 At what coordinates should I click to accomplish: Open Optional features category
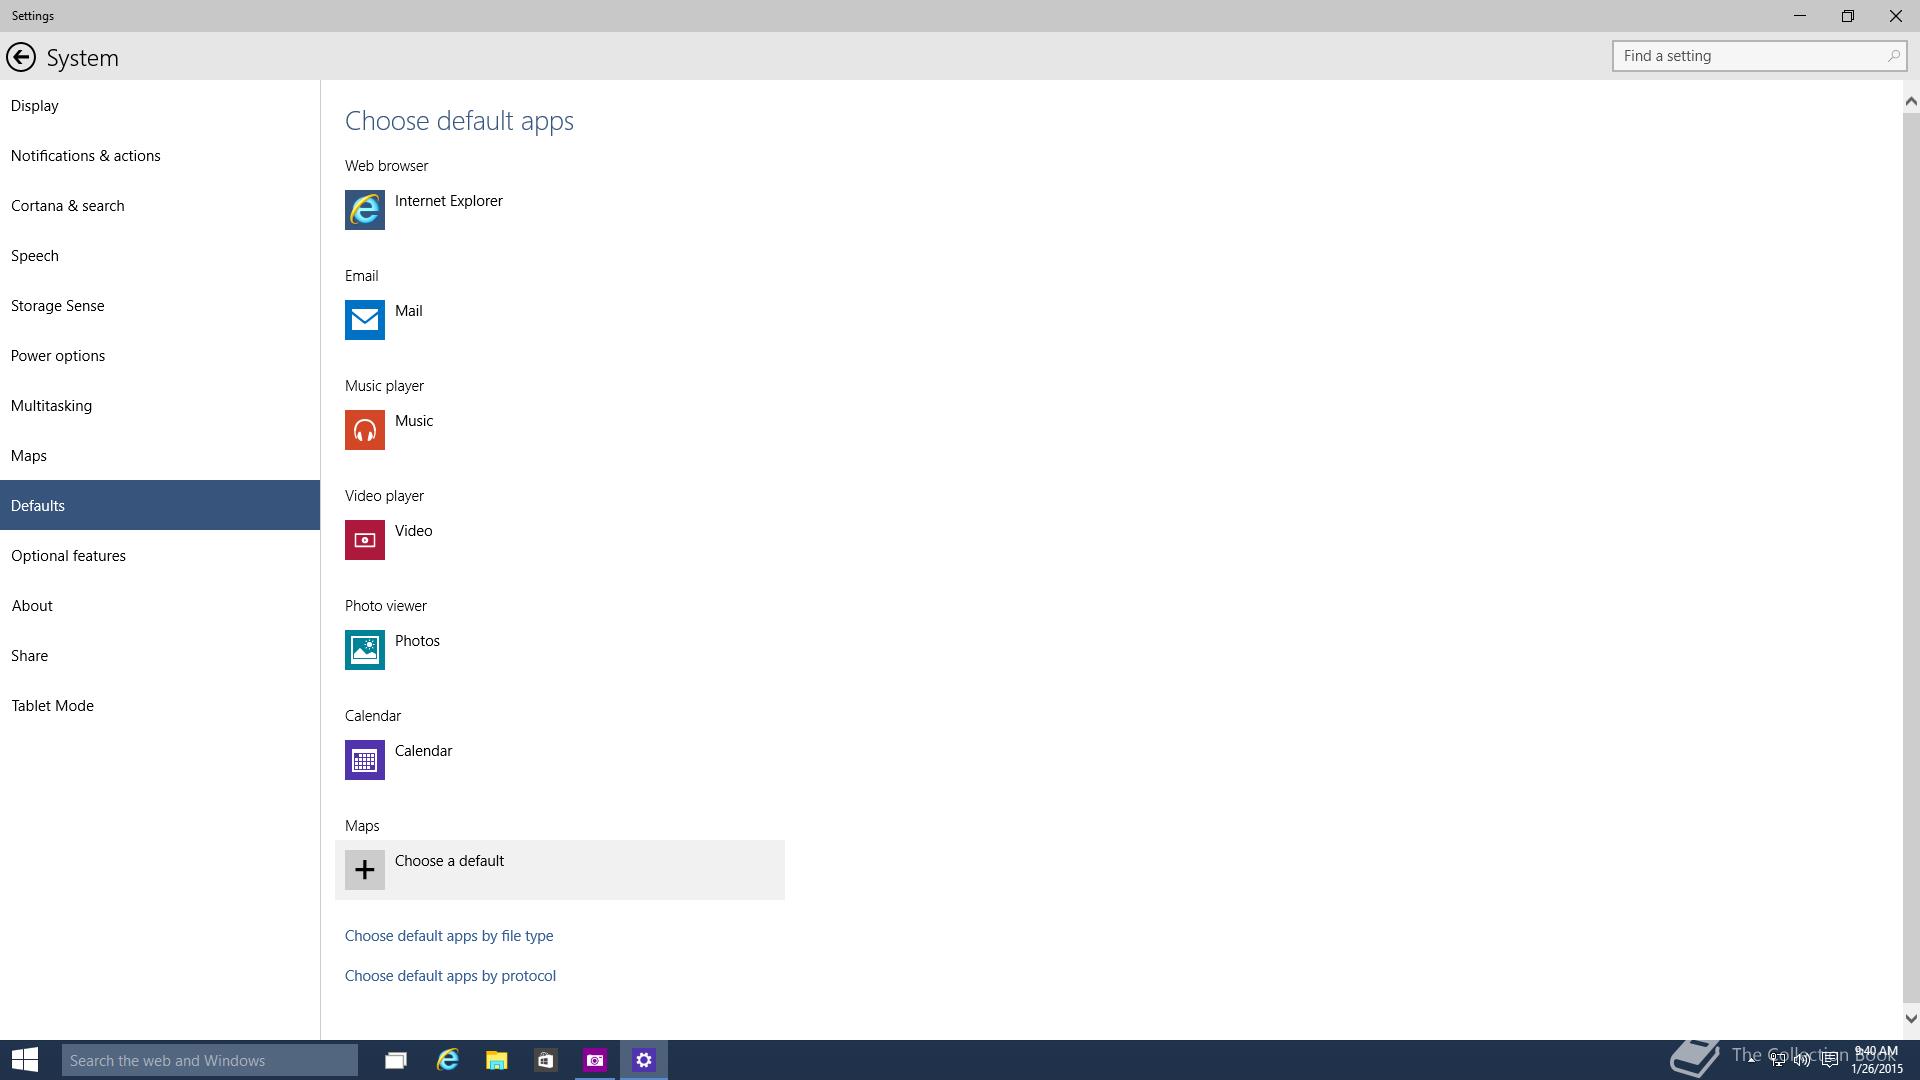pos(160,555)
